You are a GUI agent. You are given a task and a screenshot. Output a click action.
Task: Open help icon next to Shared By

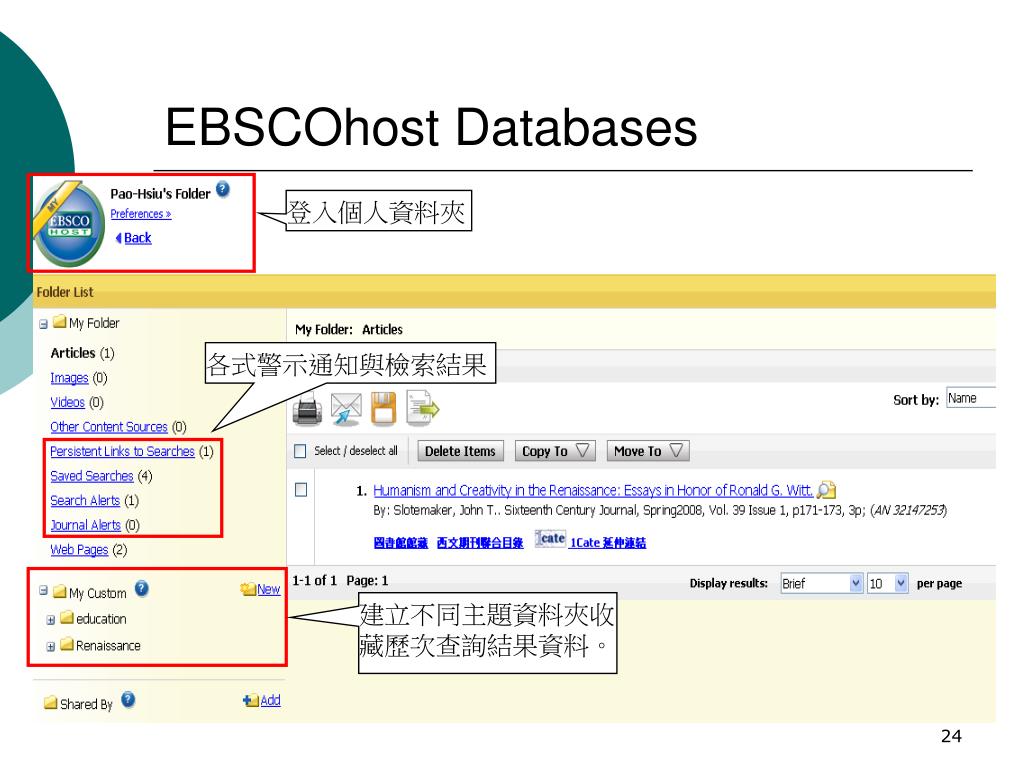[128, 700]
